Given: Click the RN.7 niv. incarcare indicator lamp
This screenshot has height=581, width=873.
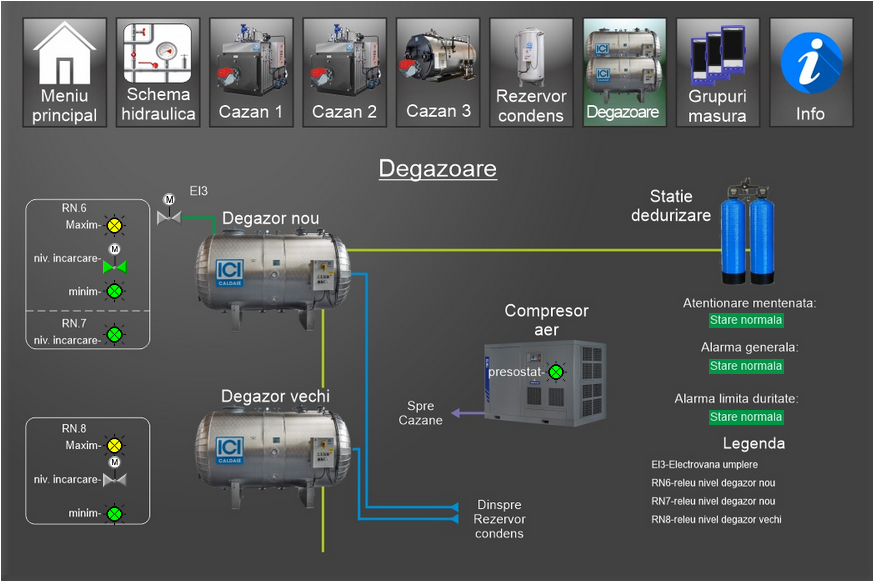Looking at the screenshot, I should pos(115,334).
